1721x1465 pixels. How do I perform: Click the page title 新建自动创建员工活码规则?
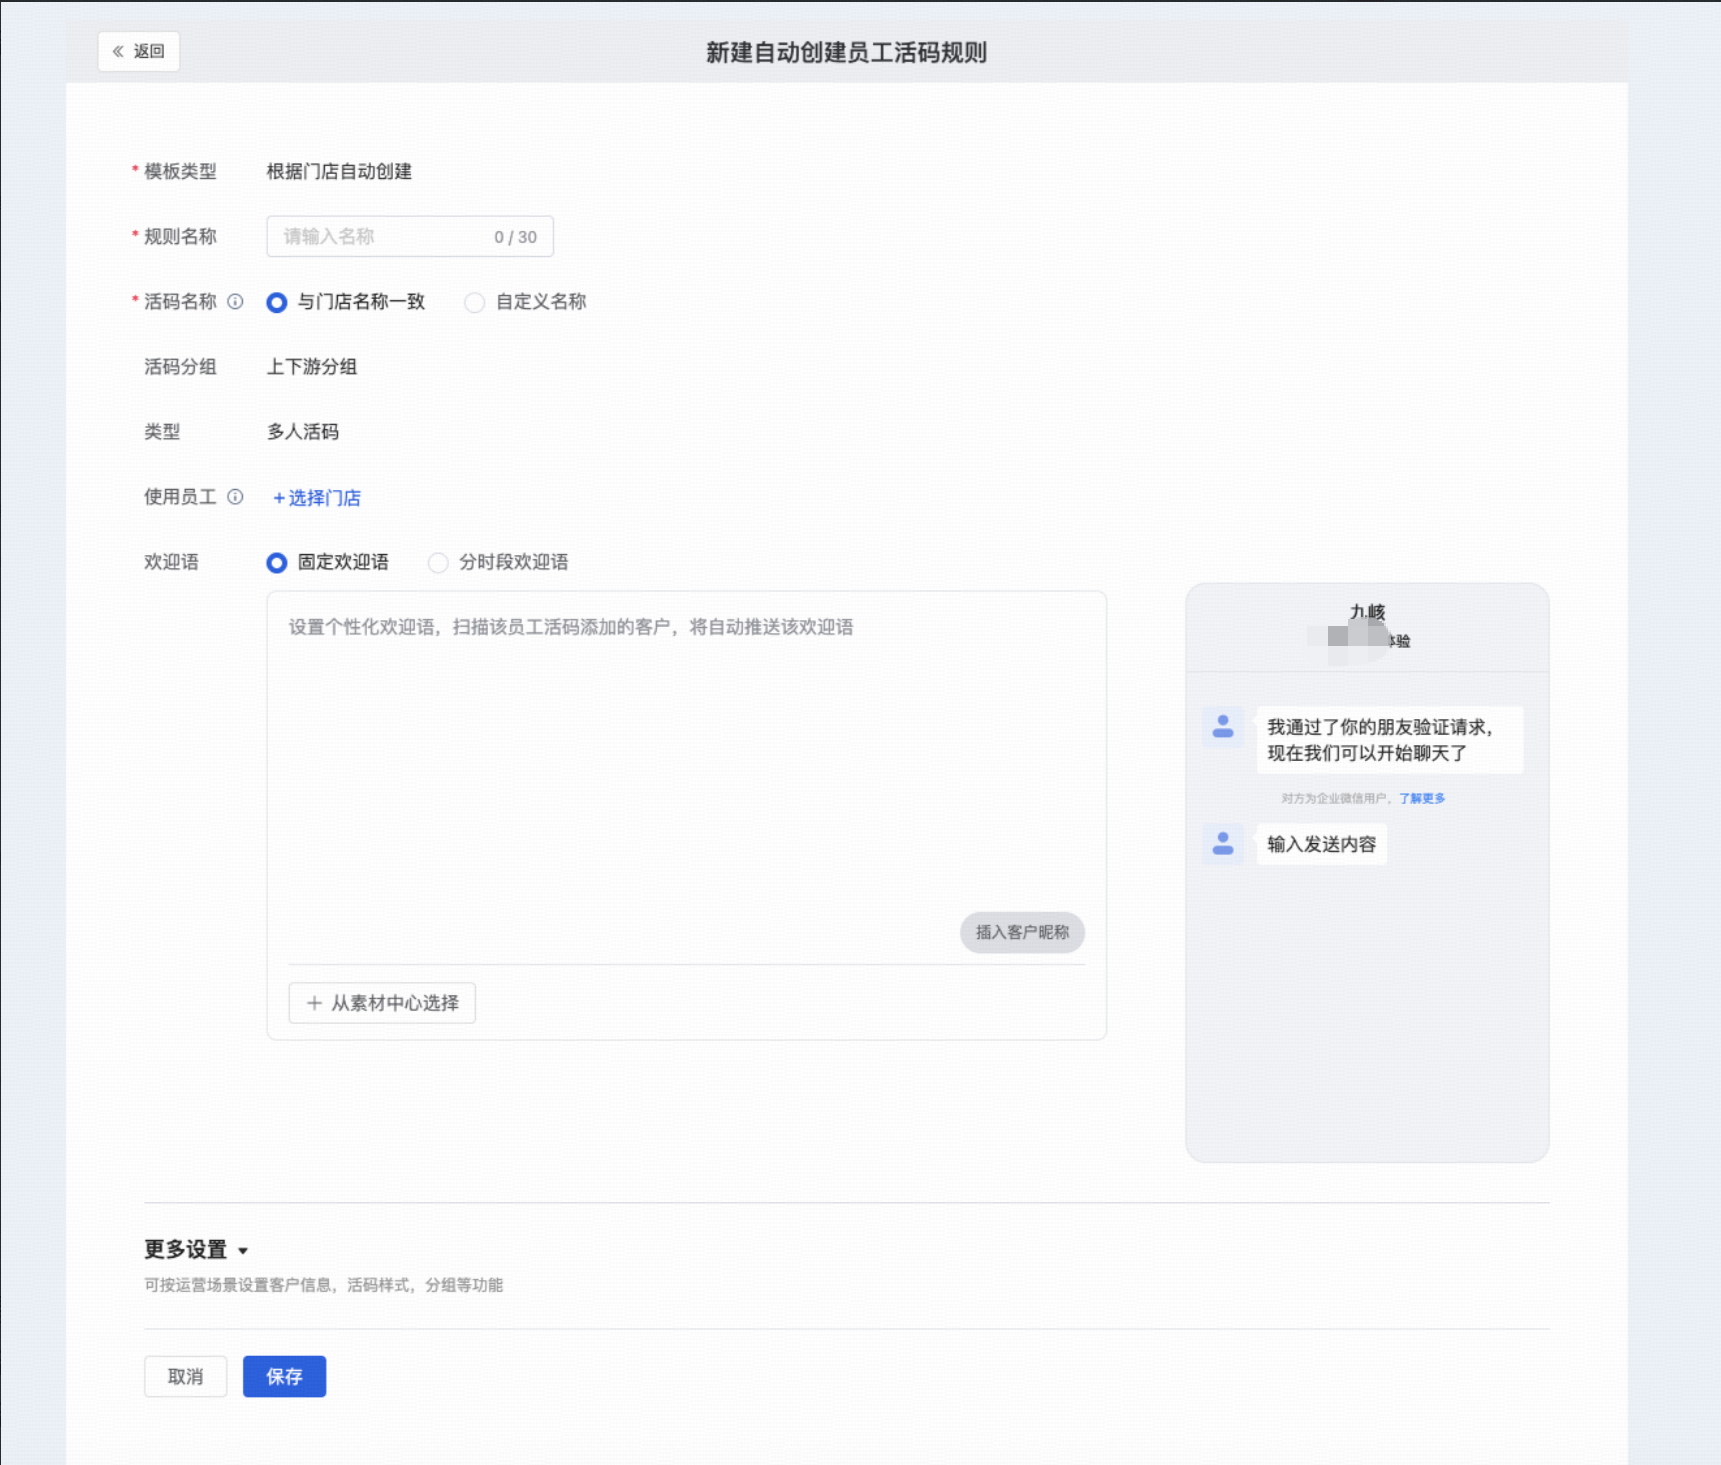846,52
